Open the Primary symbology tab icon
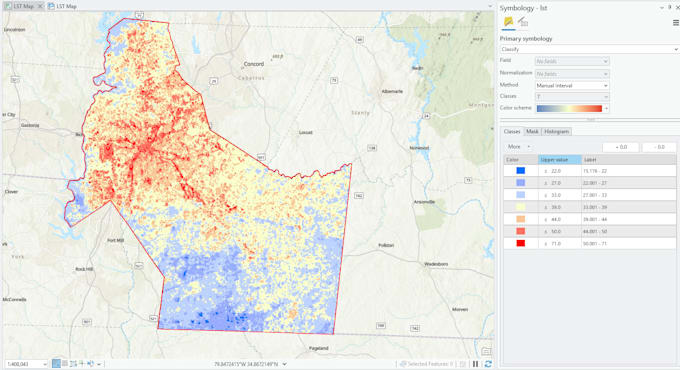Image resolution: width=680 pixels, height=370 pixels. (508, 22)
